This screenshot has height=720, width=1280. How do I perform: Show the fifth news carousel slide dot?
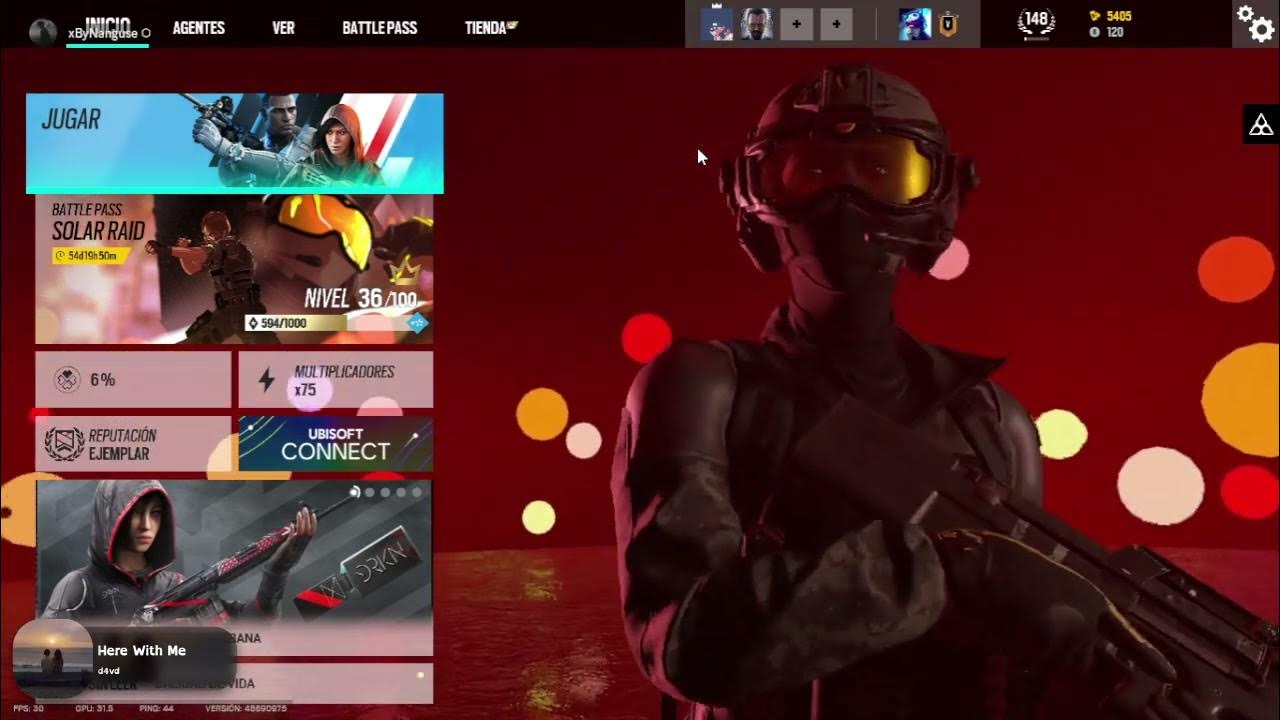[417, 492]
